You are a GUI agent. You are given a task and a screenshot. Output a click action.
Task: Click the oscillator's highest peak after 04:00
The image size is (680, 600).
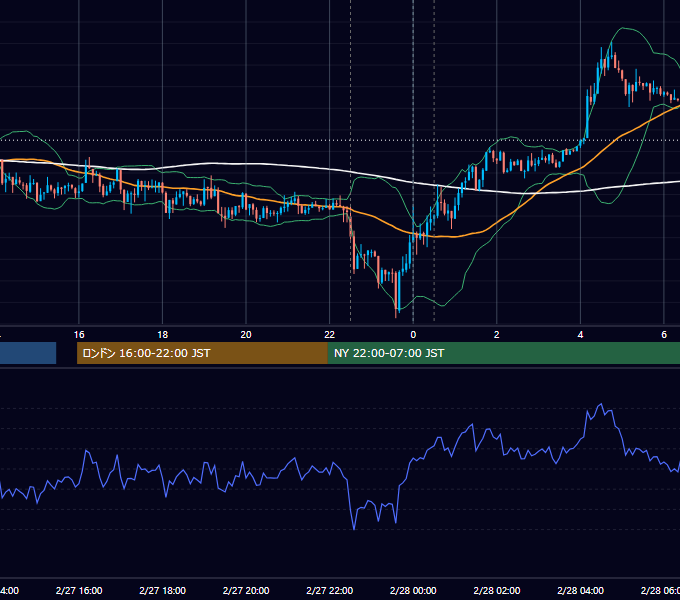601,404
